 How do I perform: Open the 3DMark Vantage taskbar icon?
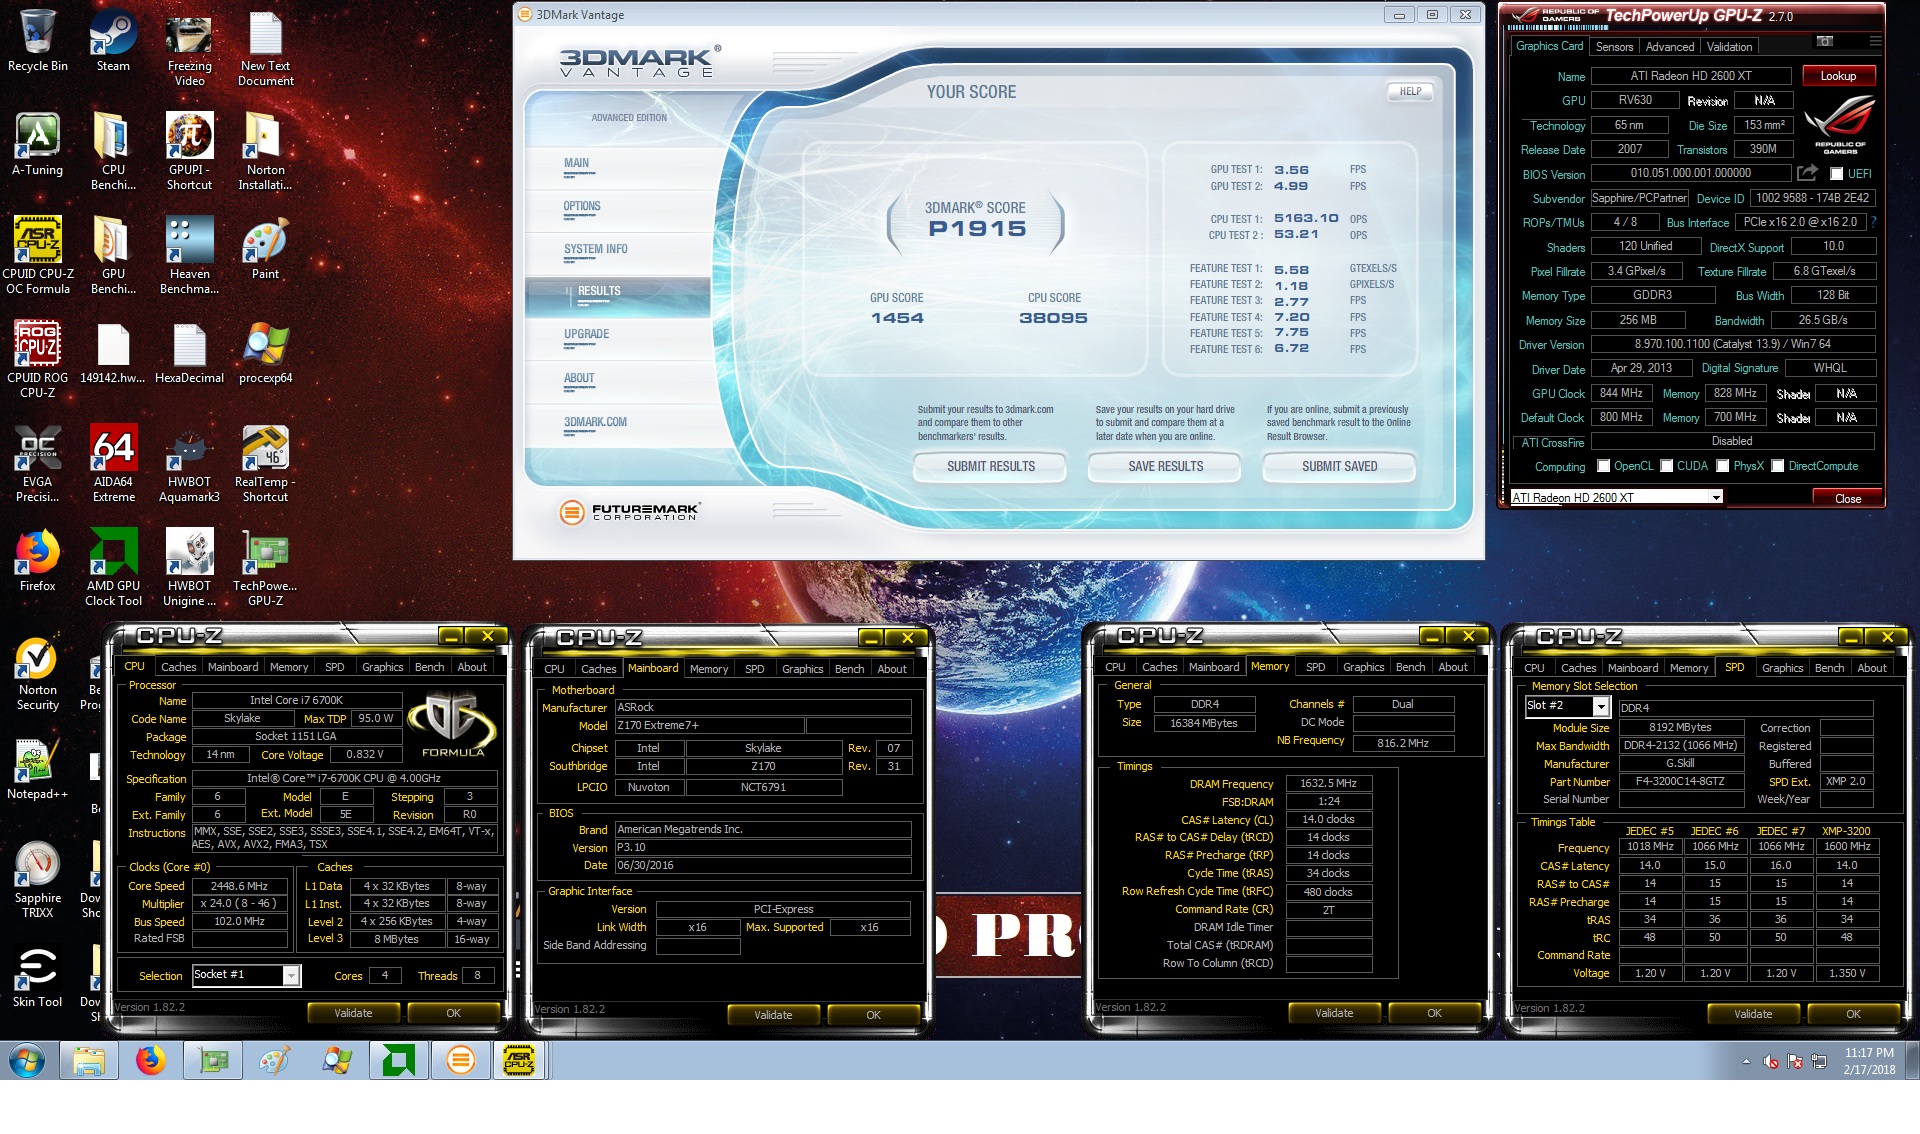pyautogui.click(x=460, y=1060)
